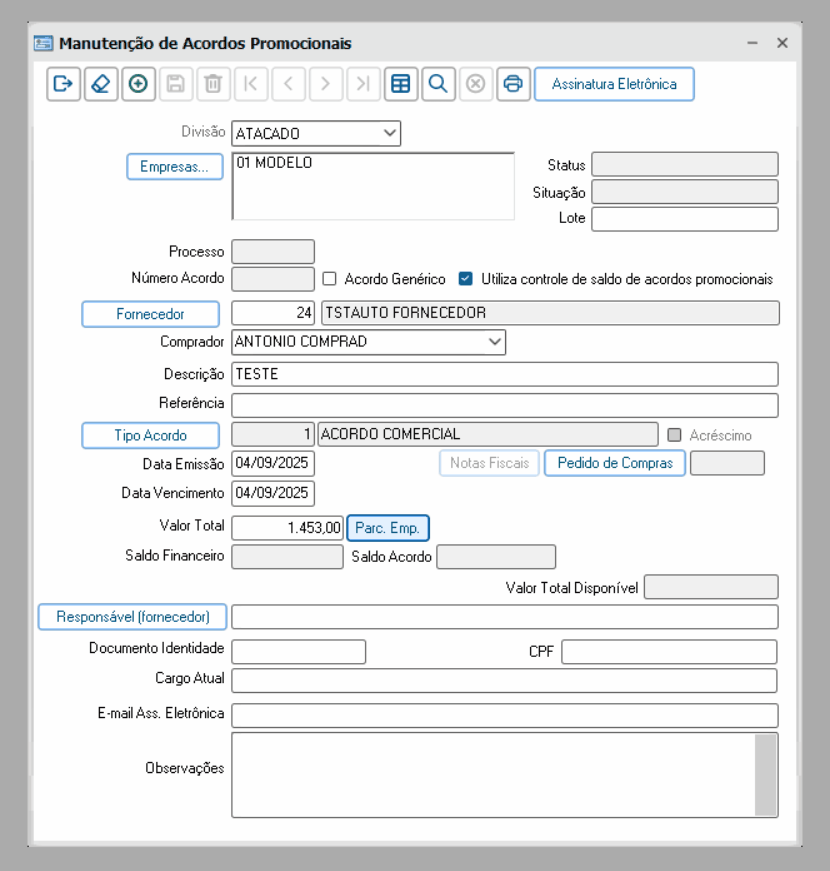This screenshot has width=830, height=871.
Task: Click the Fornecedor lookup button
Action: pyautogui.click(x=151, y=314)
